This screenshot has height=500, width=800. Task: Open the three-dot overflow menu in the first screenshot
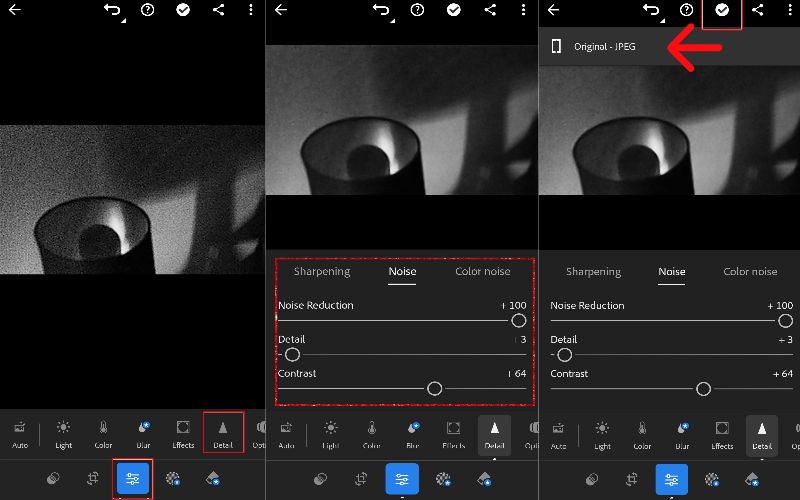pyautogui.click(x=251, y=9)
